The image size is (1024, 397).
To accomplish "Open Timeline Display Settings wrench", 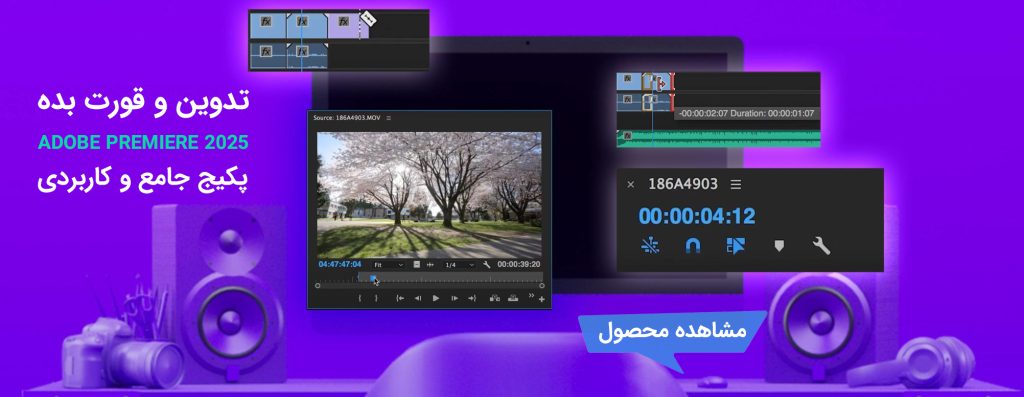I will 822,246.
